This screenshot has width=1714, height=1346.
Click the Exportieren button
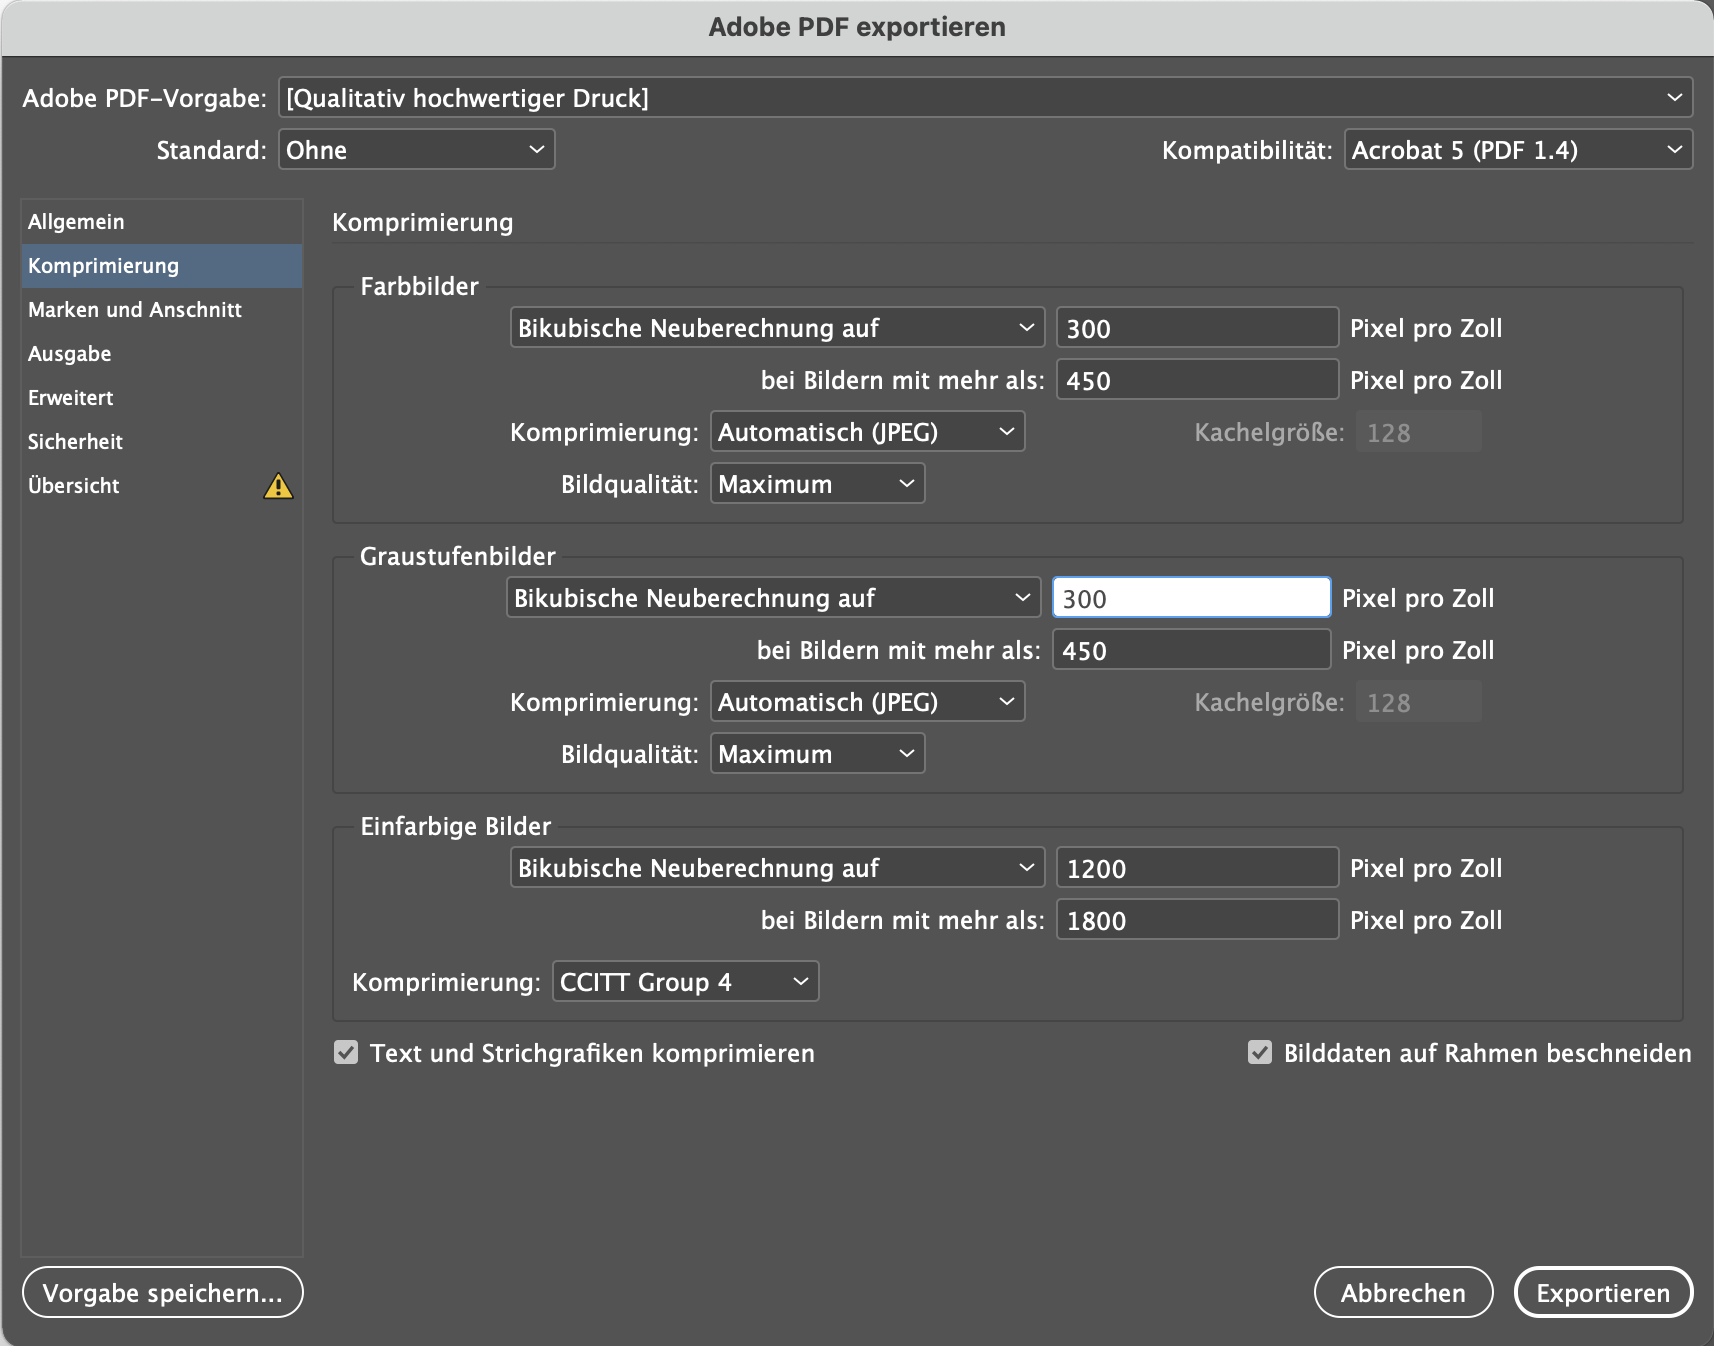point(1603,1293)
